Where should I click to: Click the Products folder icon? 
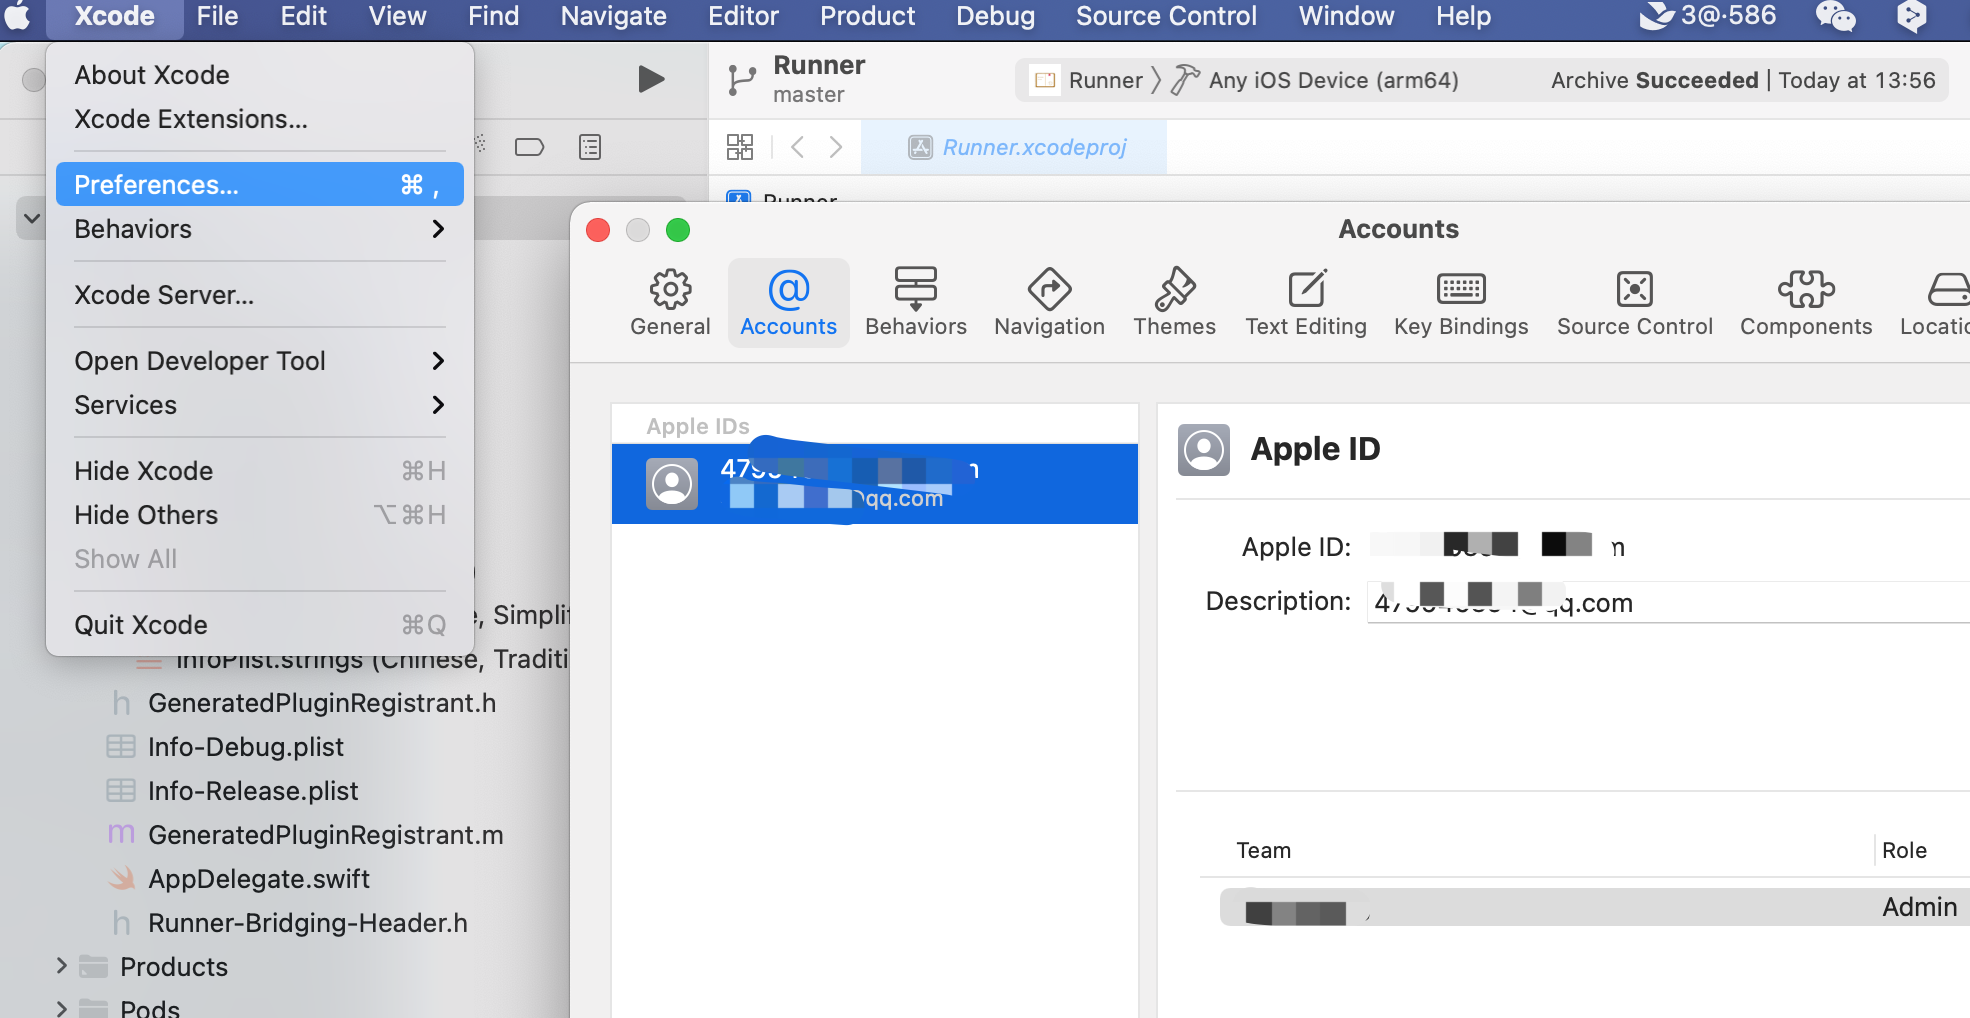[93, 966]
